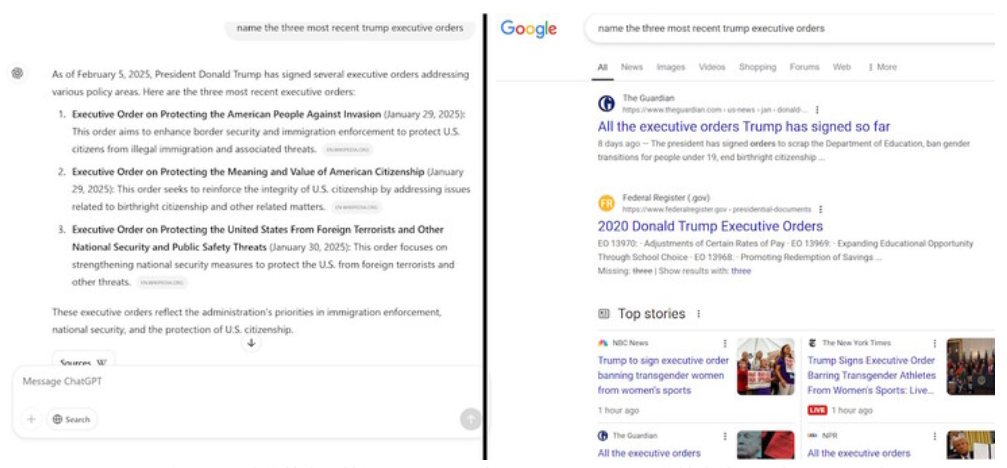Open options menu for NBC News story
The image size is (1007, 468).
[x=725, y=343]
